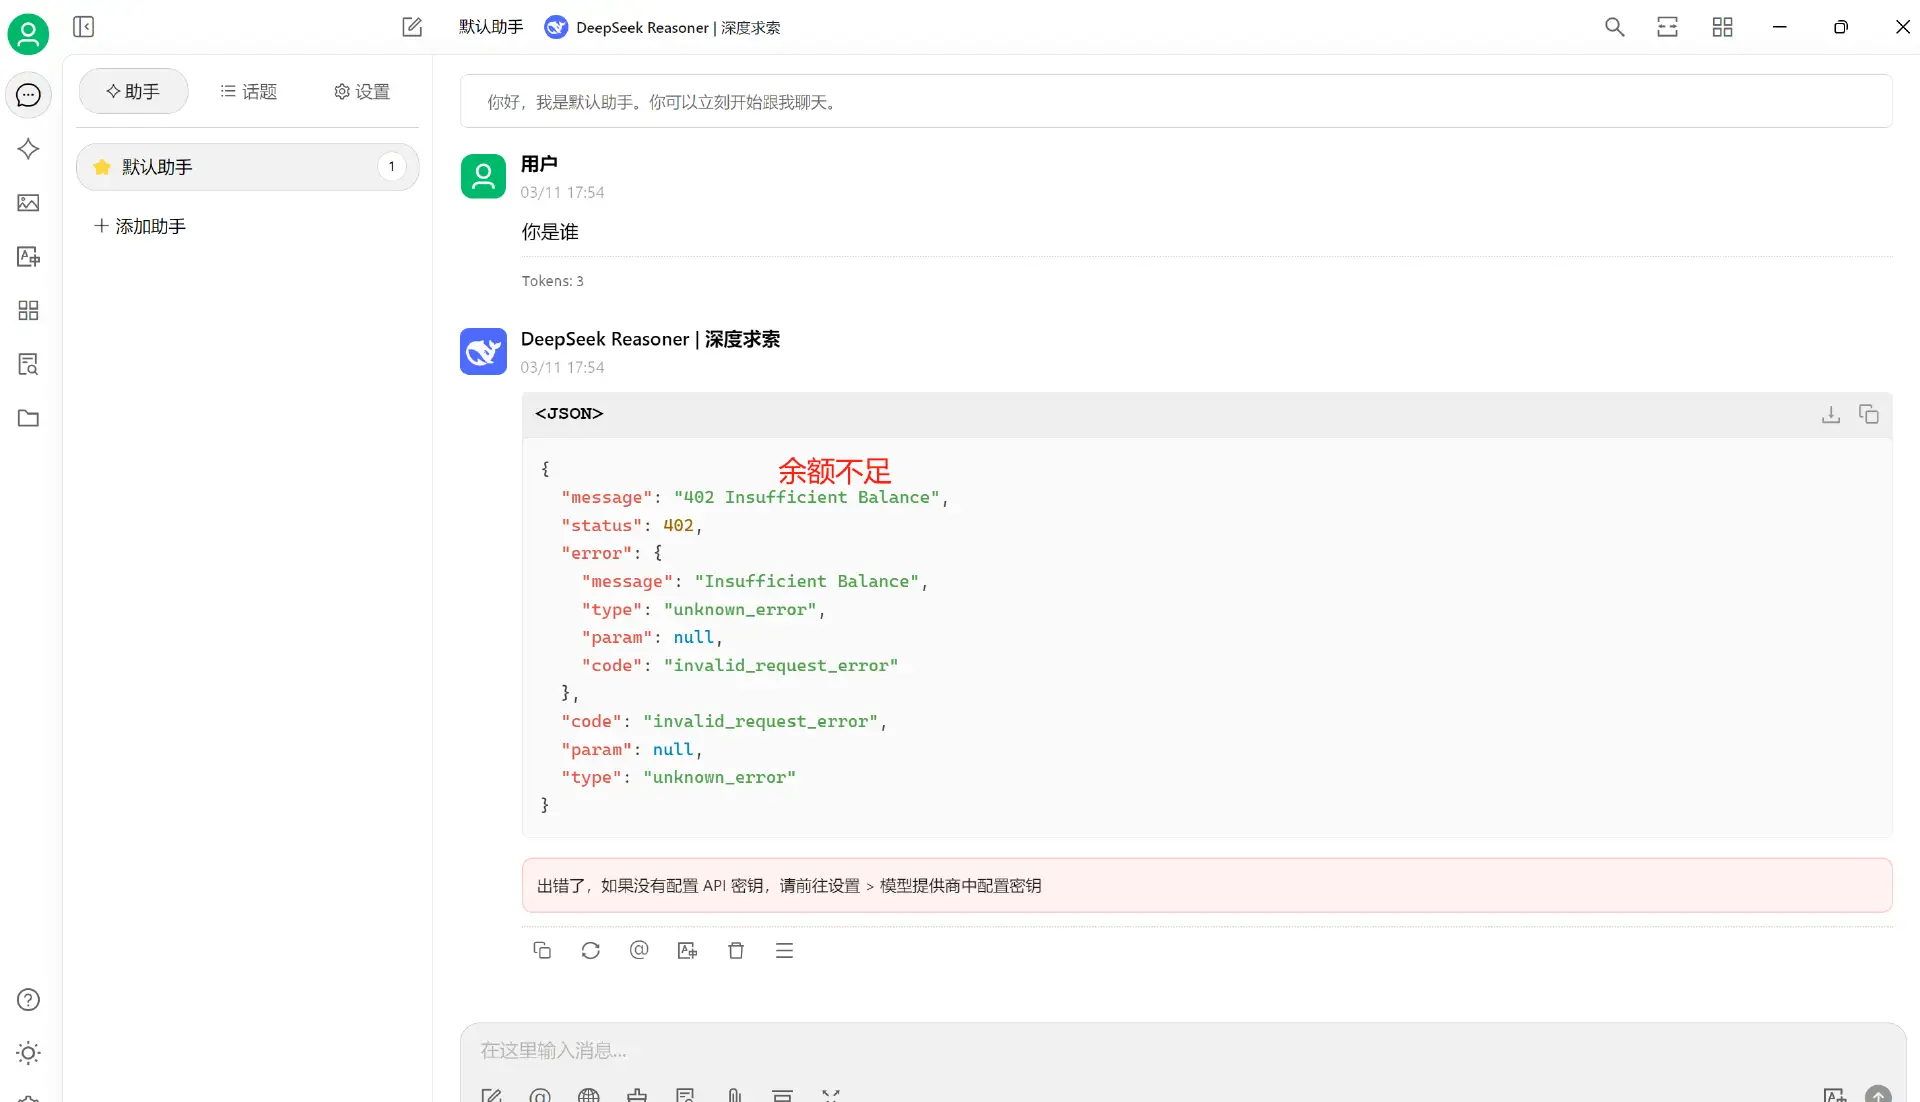Click the red API key error notice
The height and width of the screenshot is (1102, 1920).
click(x=1206, y=885)
